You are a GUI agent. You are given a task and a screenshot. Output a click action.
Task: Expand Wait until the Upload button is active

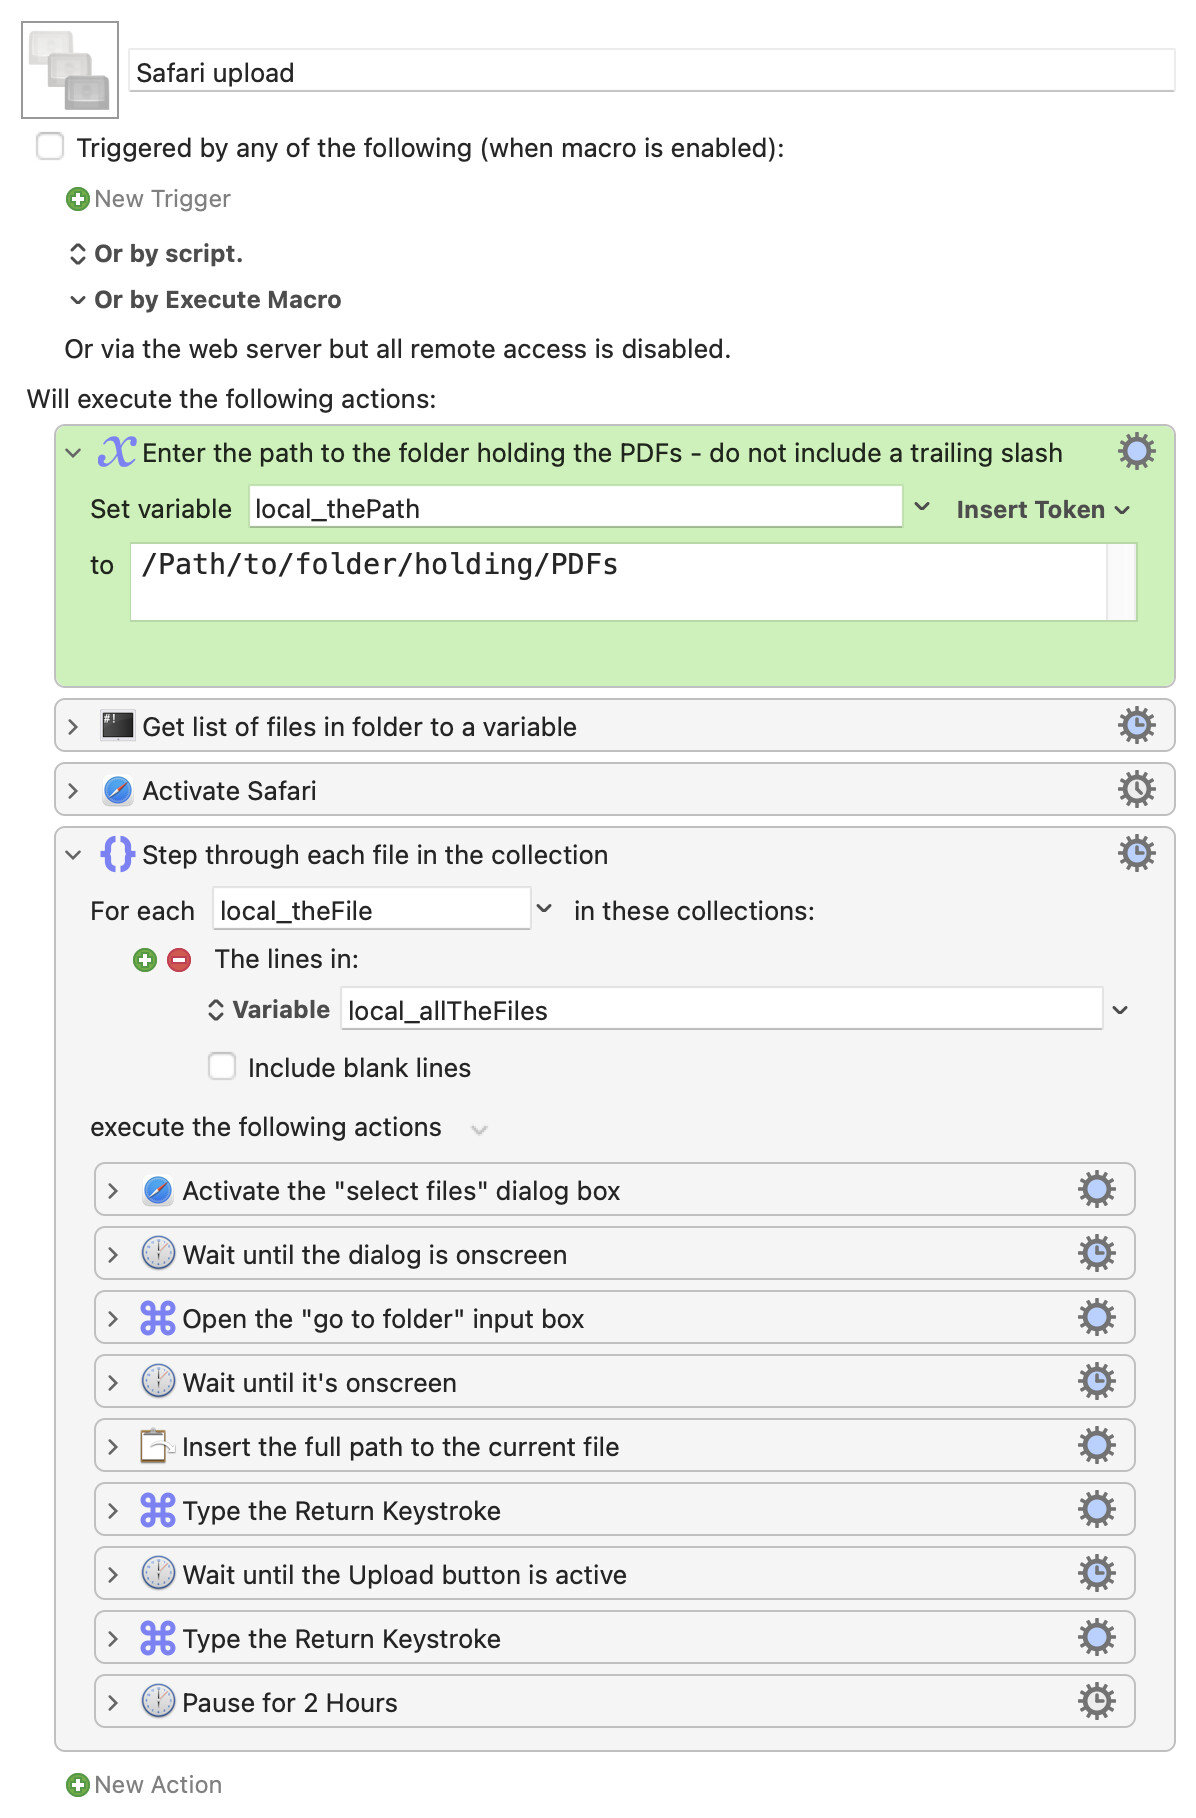tap(113, 1575)
